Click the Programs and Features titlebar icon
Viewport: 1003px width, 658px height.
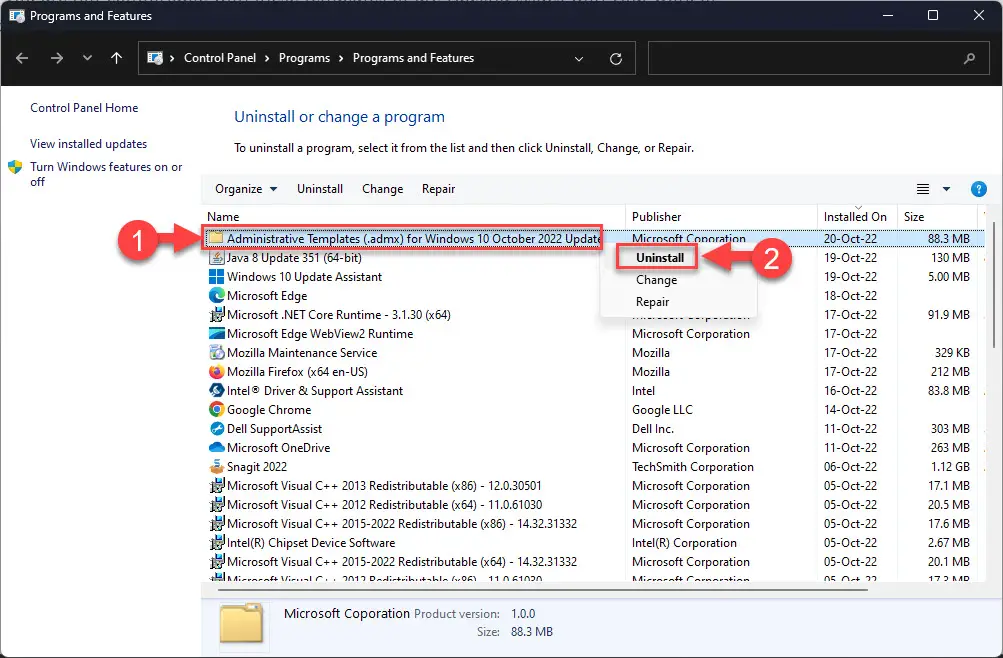17,15
